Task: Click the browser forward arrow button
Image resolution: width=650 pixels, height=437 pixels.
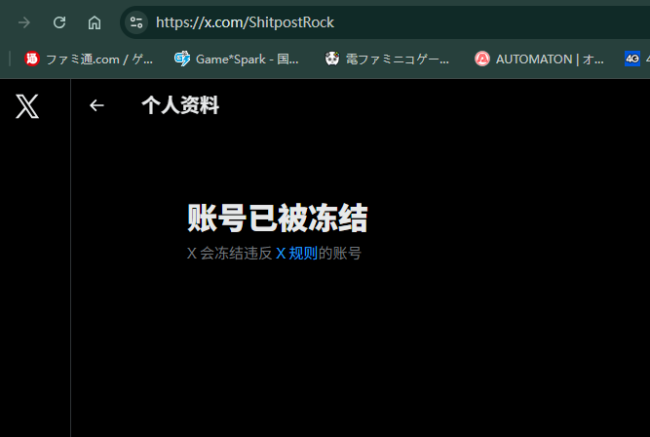Action: click(x=24, y=22)
